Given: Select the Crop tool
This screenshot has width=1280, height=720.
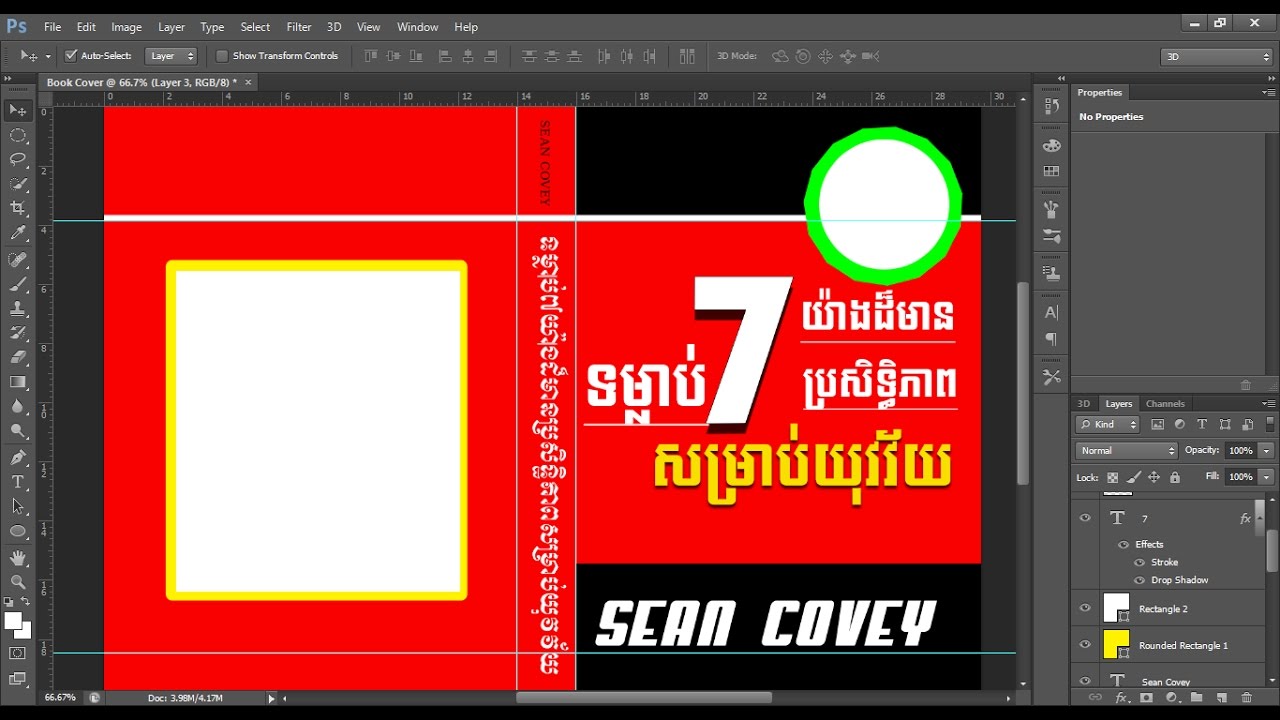Looking at the screenshot, I should click(x=18, y=208).
